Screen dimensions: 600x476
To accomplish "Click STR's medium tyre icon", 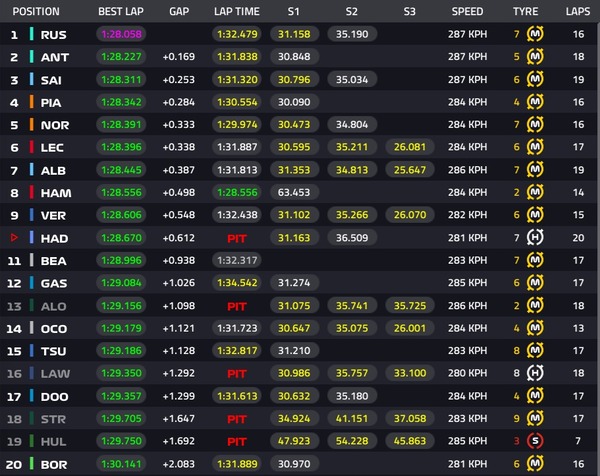I will pyautogui.click(x=535, y=418).
